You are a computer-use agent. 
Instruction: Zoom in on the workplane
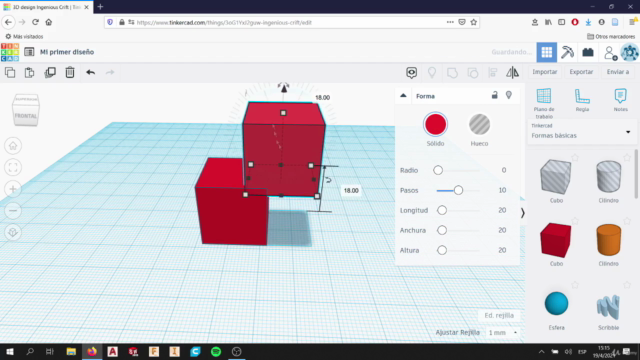coord(13,189)
